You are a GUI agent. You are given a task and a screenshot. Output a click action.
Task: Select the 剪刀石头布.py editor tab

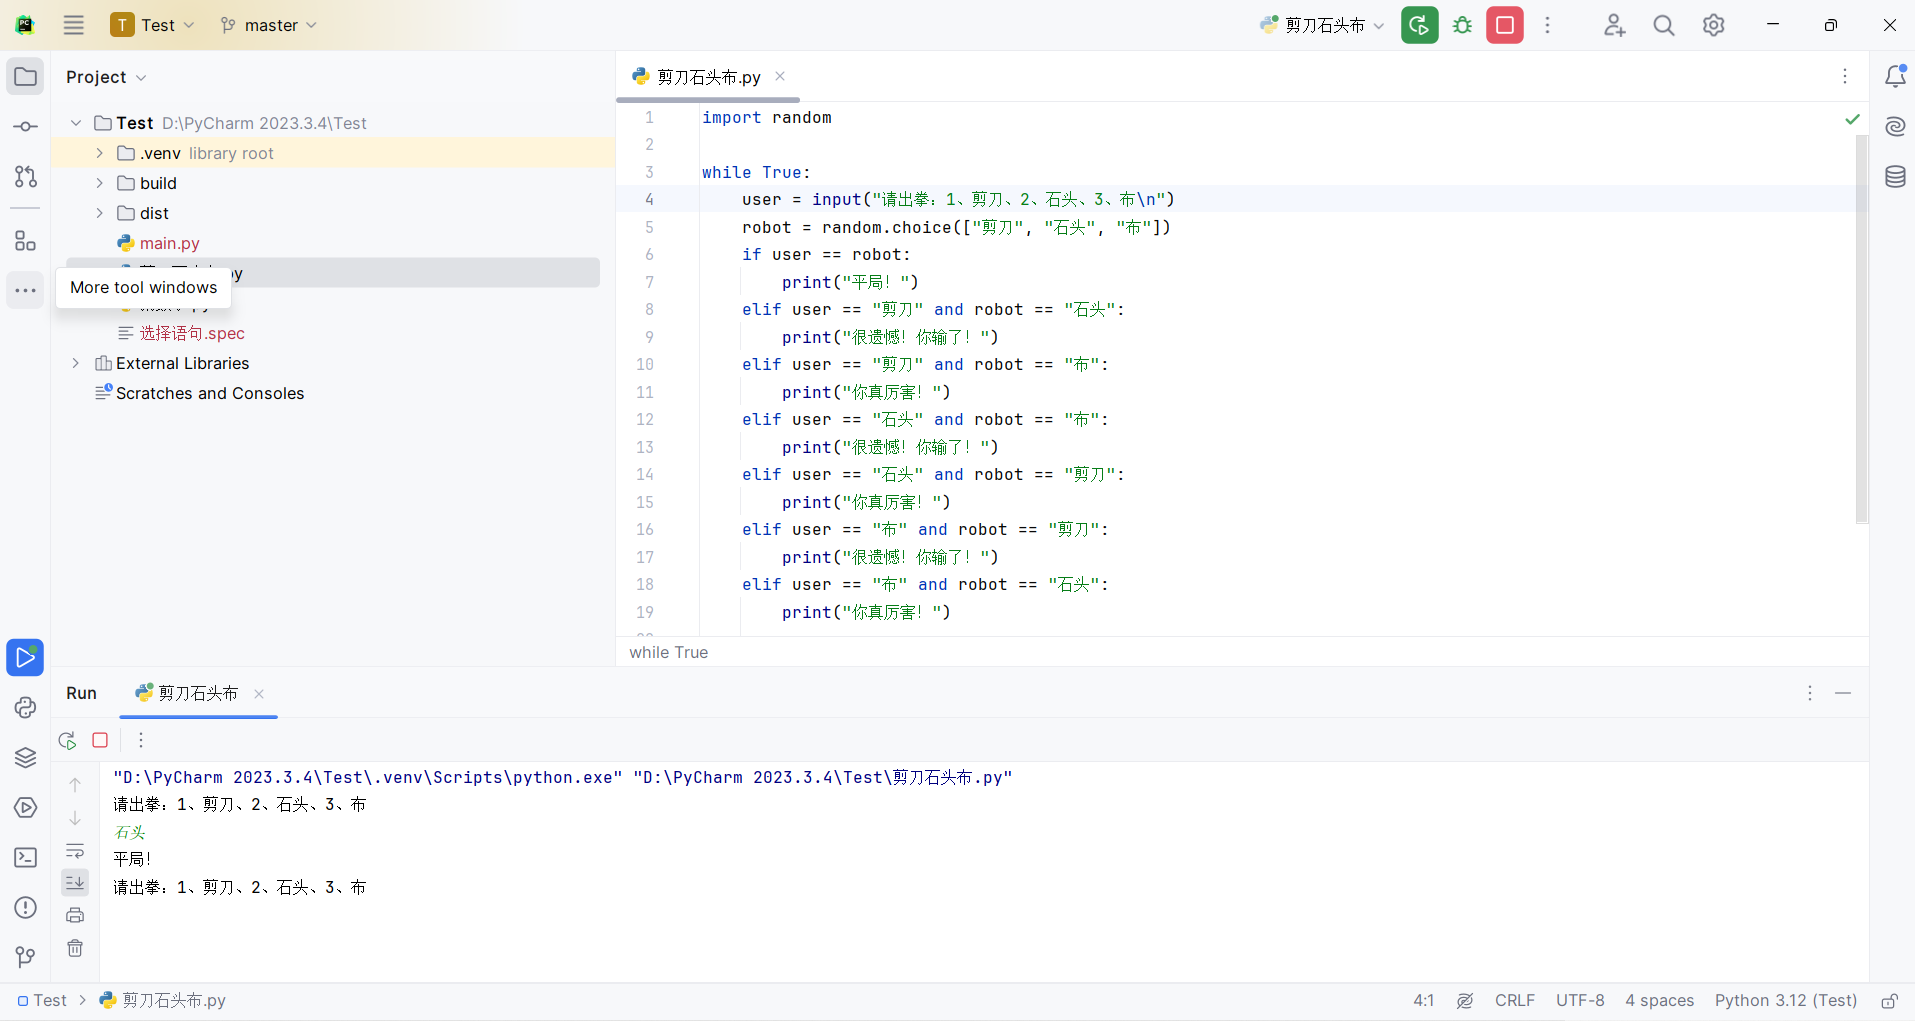click(708, 77)
